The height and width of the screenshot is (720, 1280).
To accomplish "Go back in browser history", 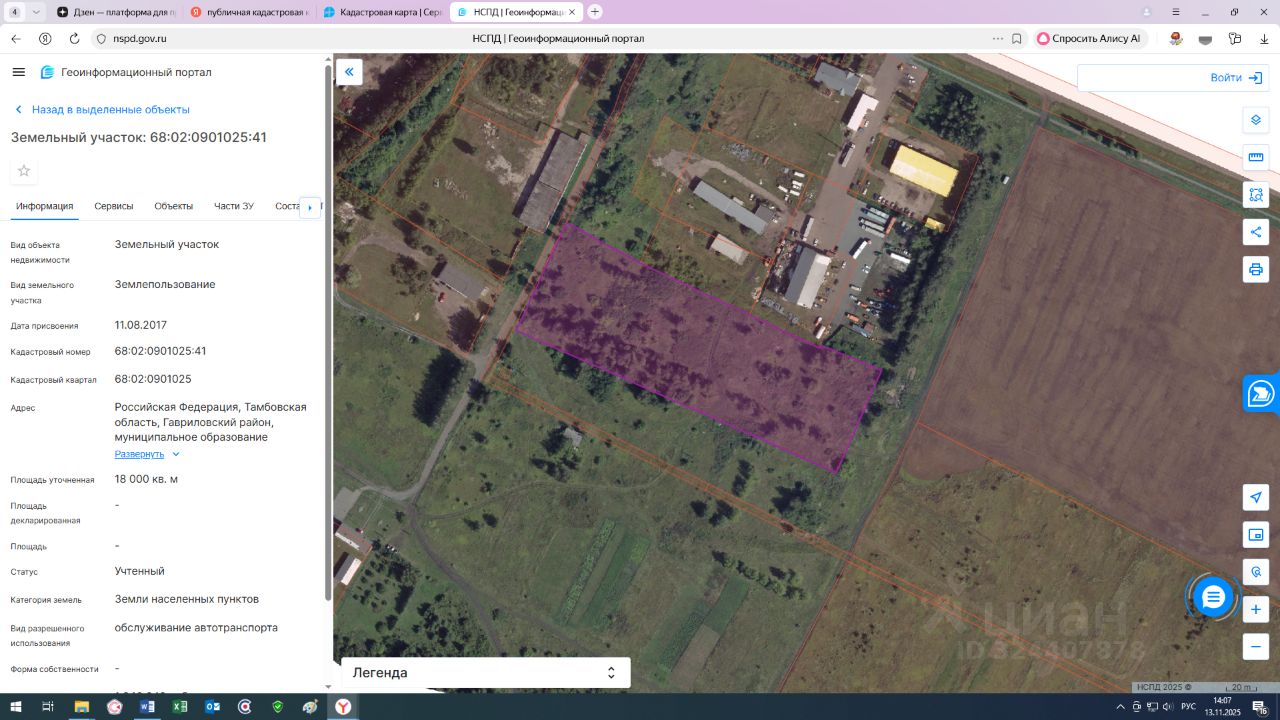I will 15,39.
